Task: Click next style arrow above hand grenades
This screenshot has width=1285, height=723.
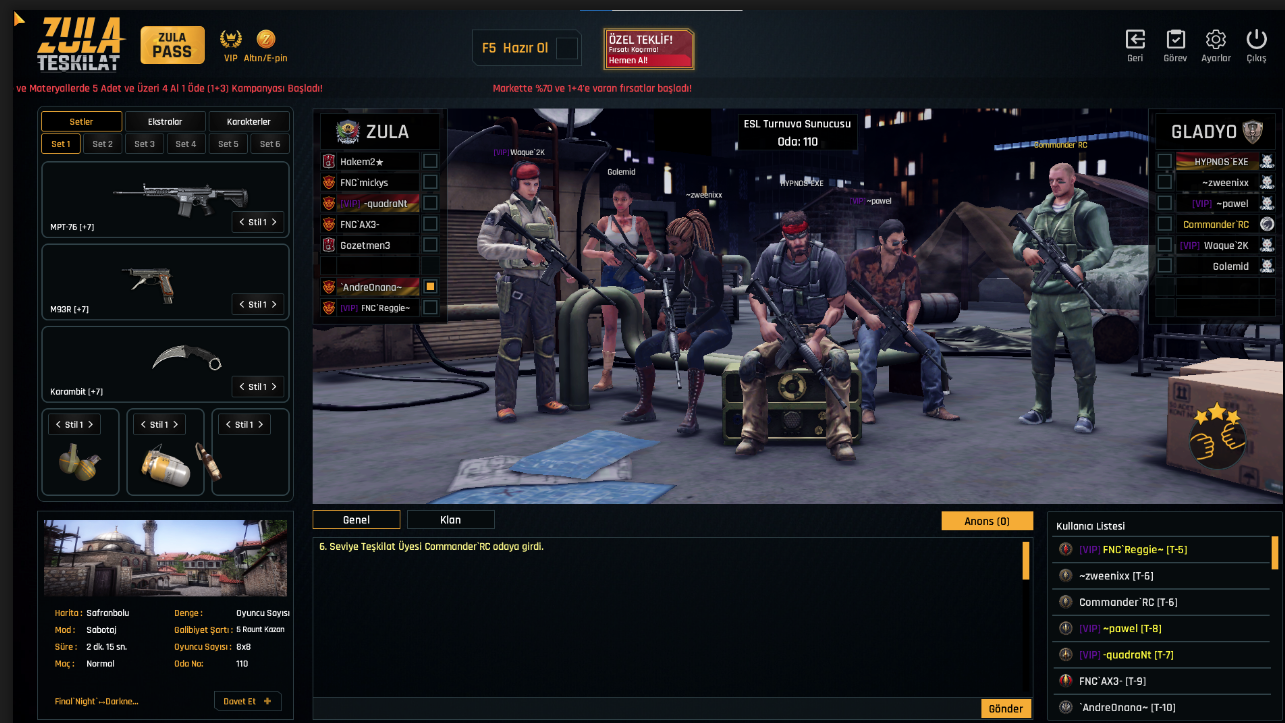Action: point(91,425)
